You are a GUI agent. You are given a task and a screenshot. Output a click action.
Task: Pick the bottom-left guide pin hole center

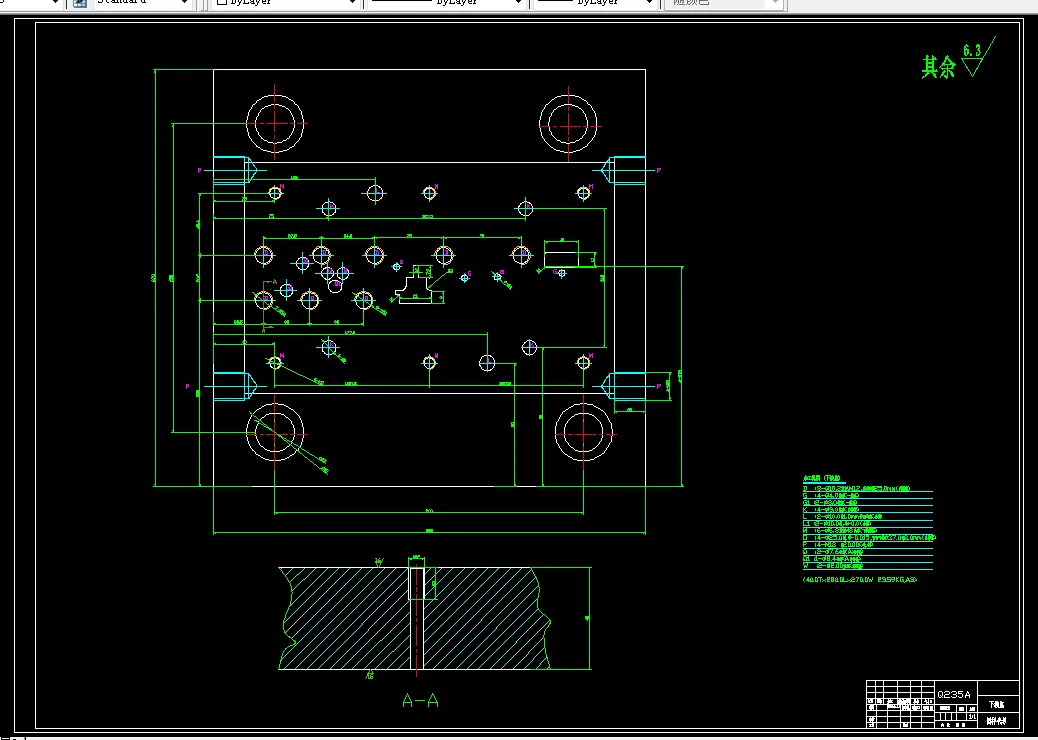275,434
